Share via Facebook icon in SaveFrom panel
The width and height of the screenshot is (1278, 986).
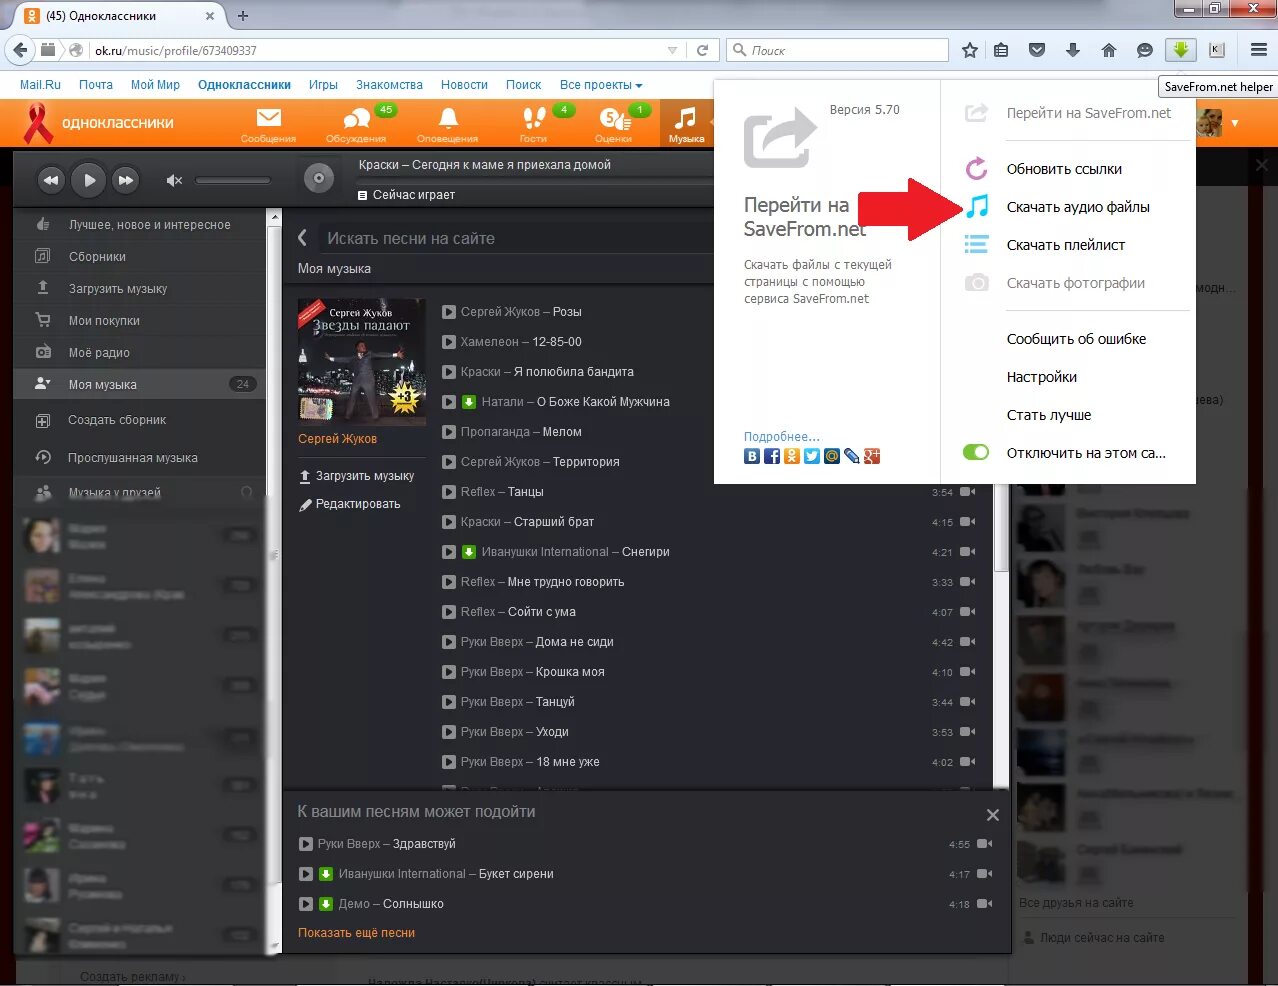point(772,456)
